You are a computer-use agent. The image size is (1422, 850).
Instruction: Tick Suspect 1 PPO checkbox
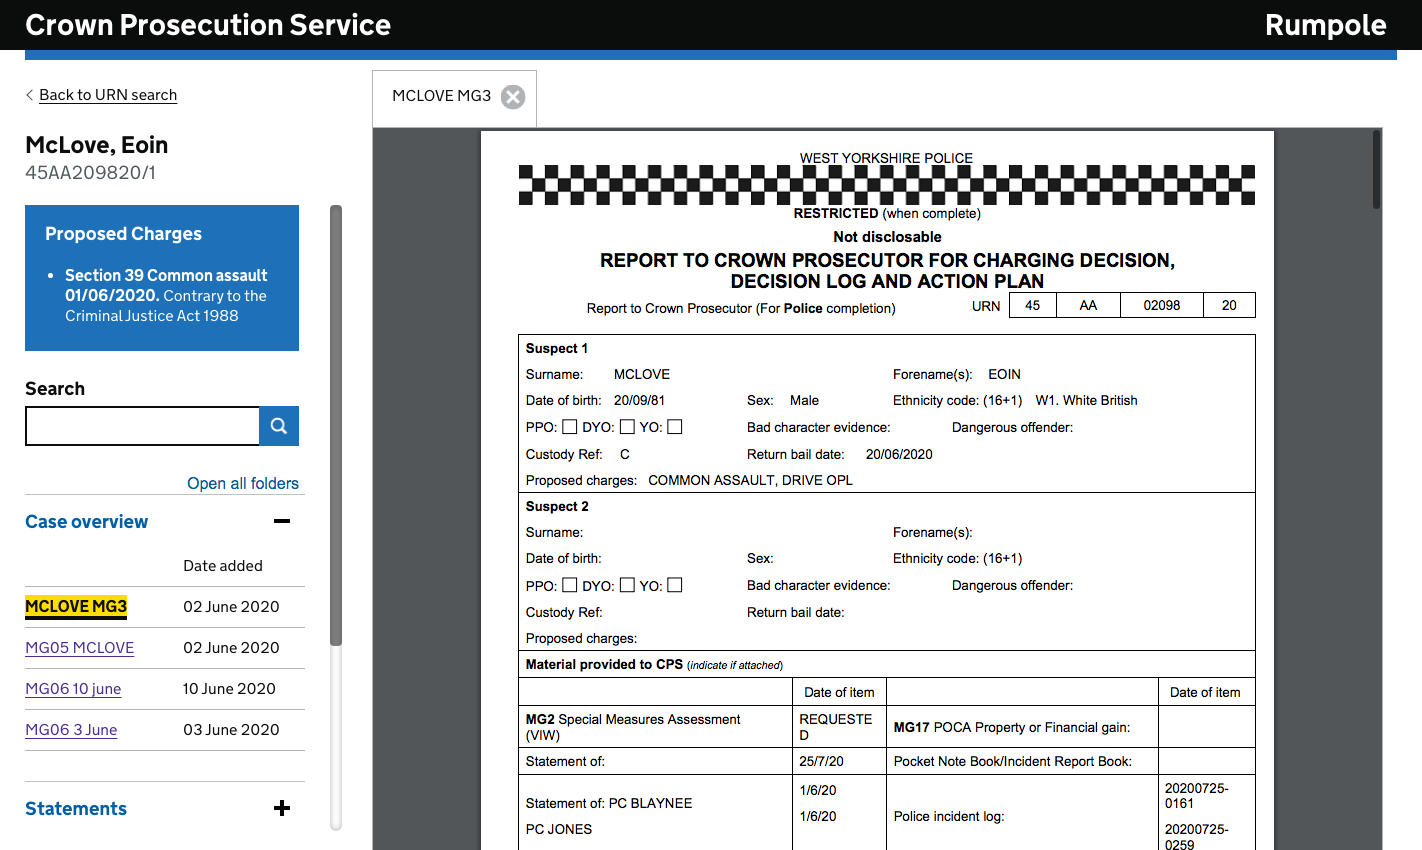click(570, 427)
